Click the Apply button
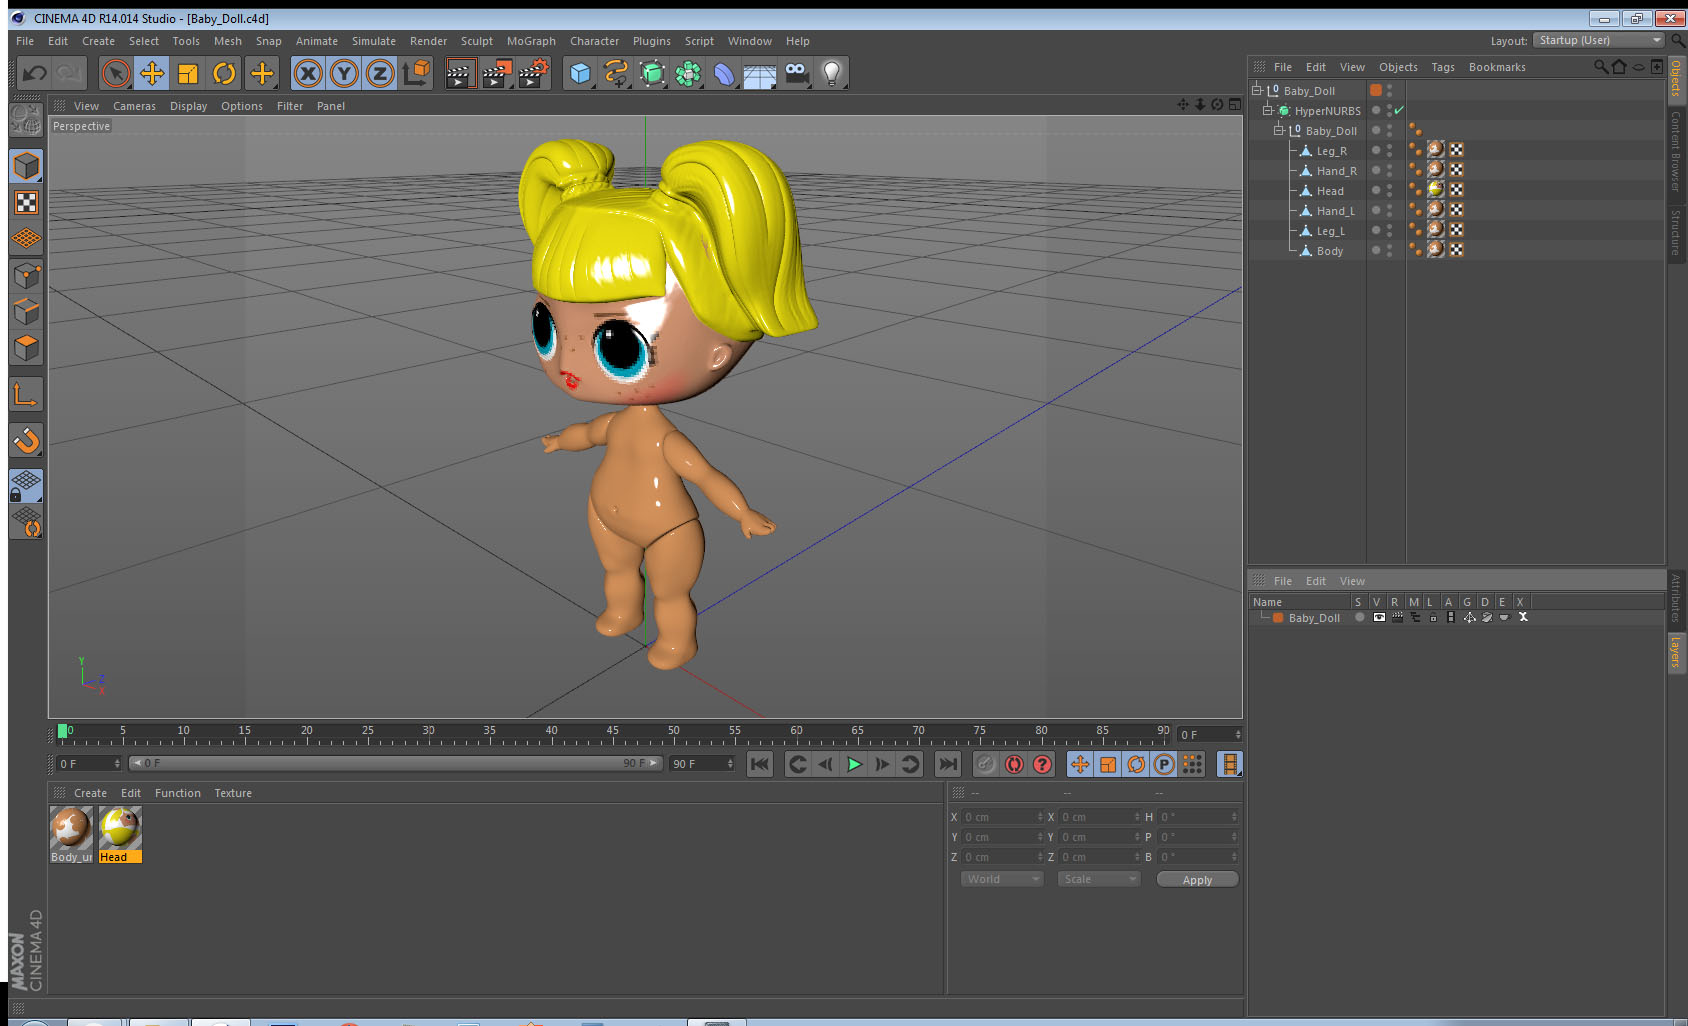Viewport: 1688px width, 1026px height. [x=1197, y=880]
